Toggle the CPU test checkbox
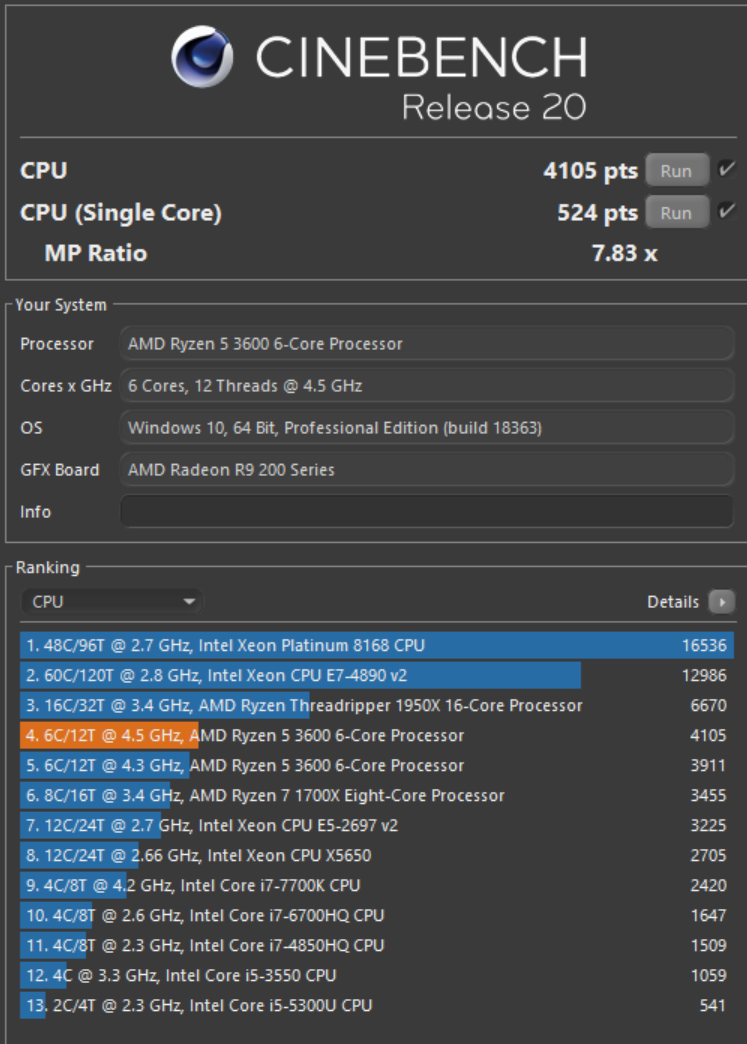Viewport: 747px width, 1044px height. (x=727, y=170)
